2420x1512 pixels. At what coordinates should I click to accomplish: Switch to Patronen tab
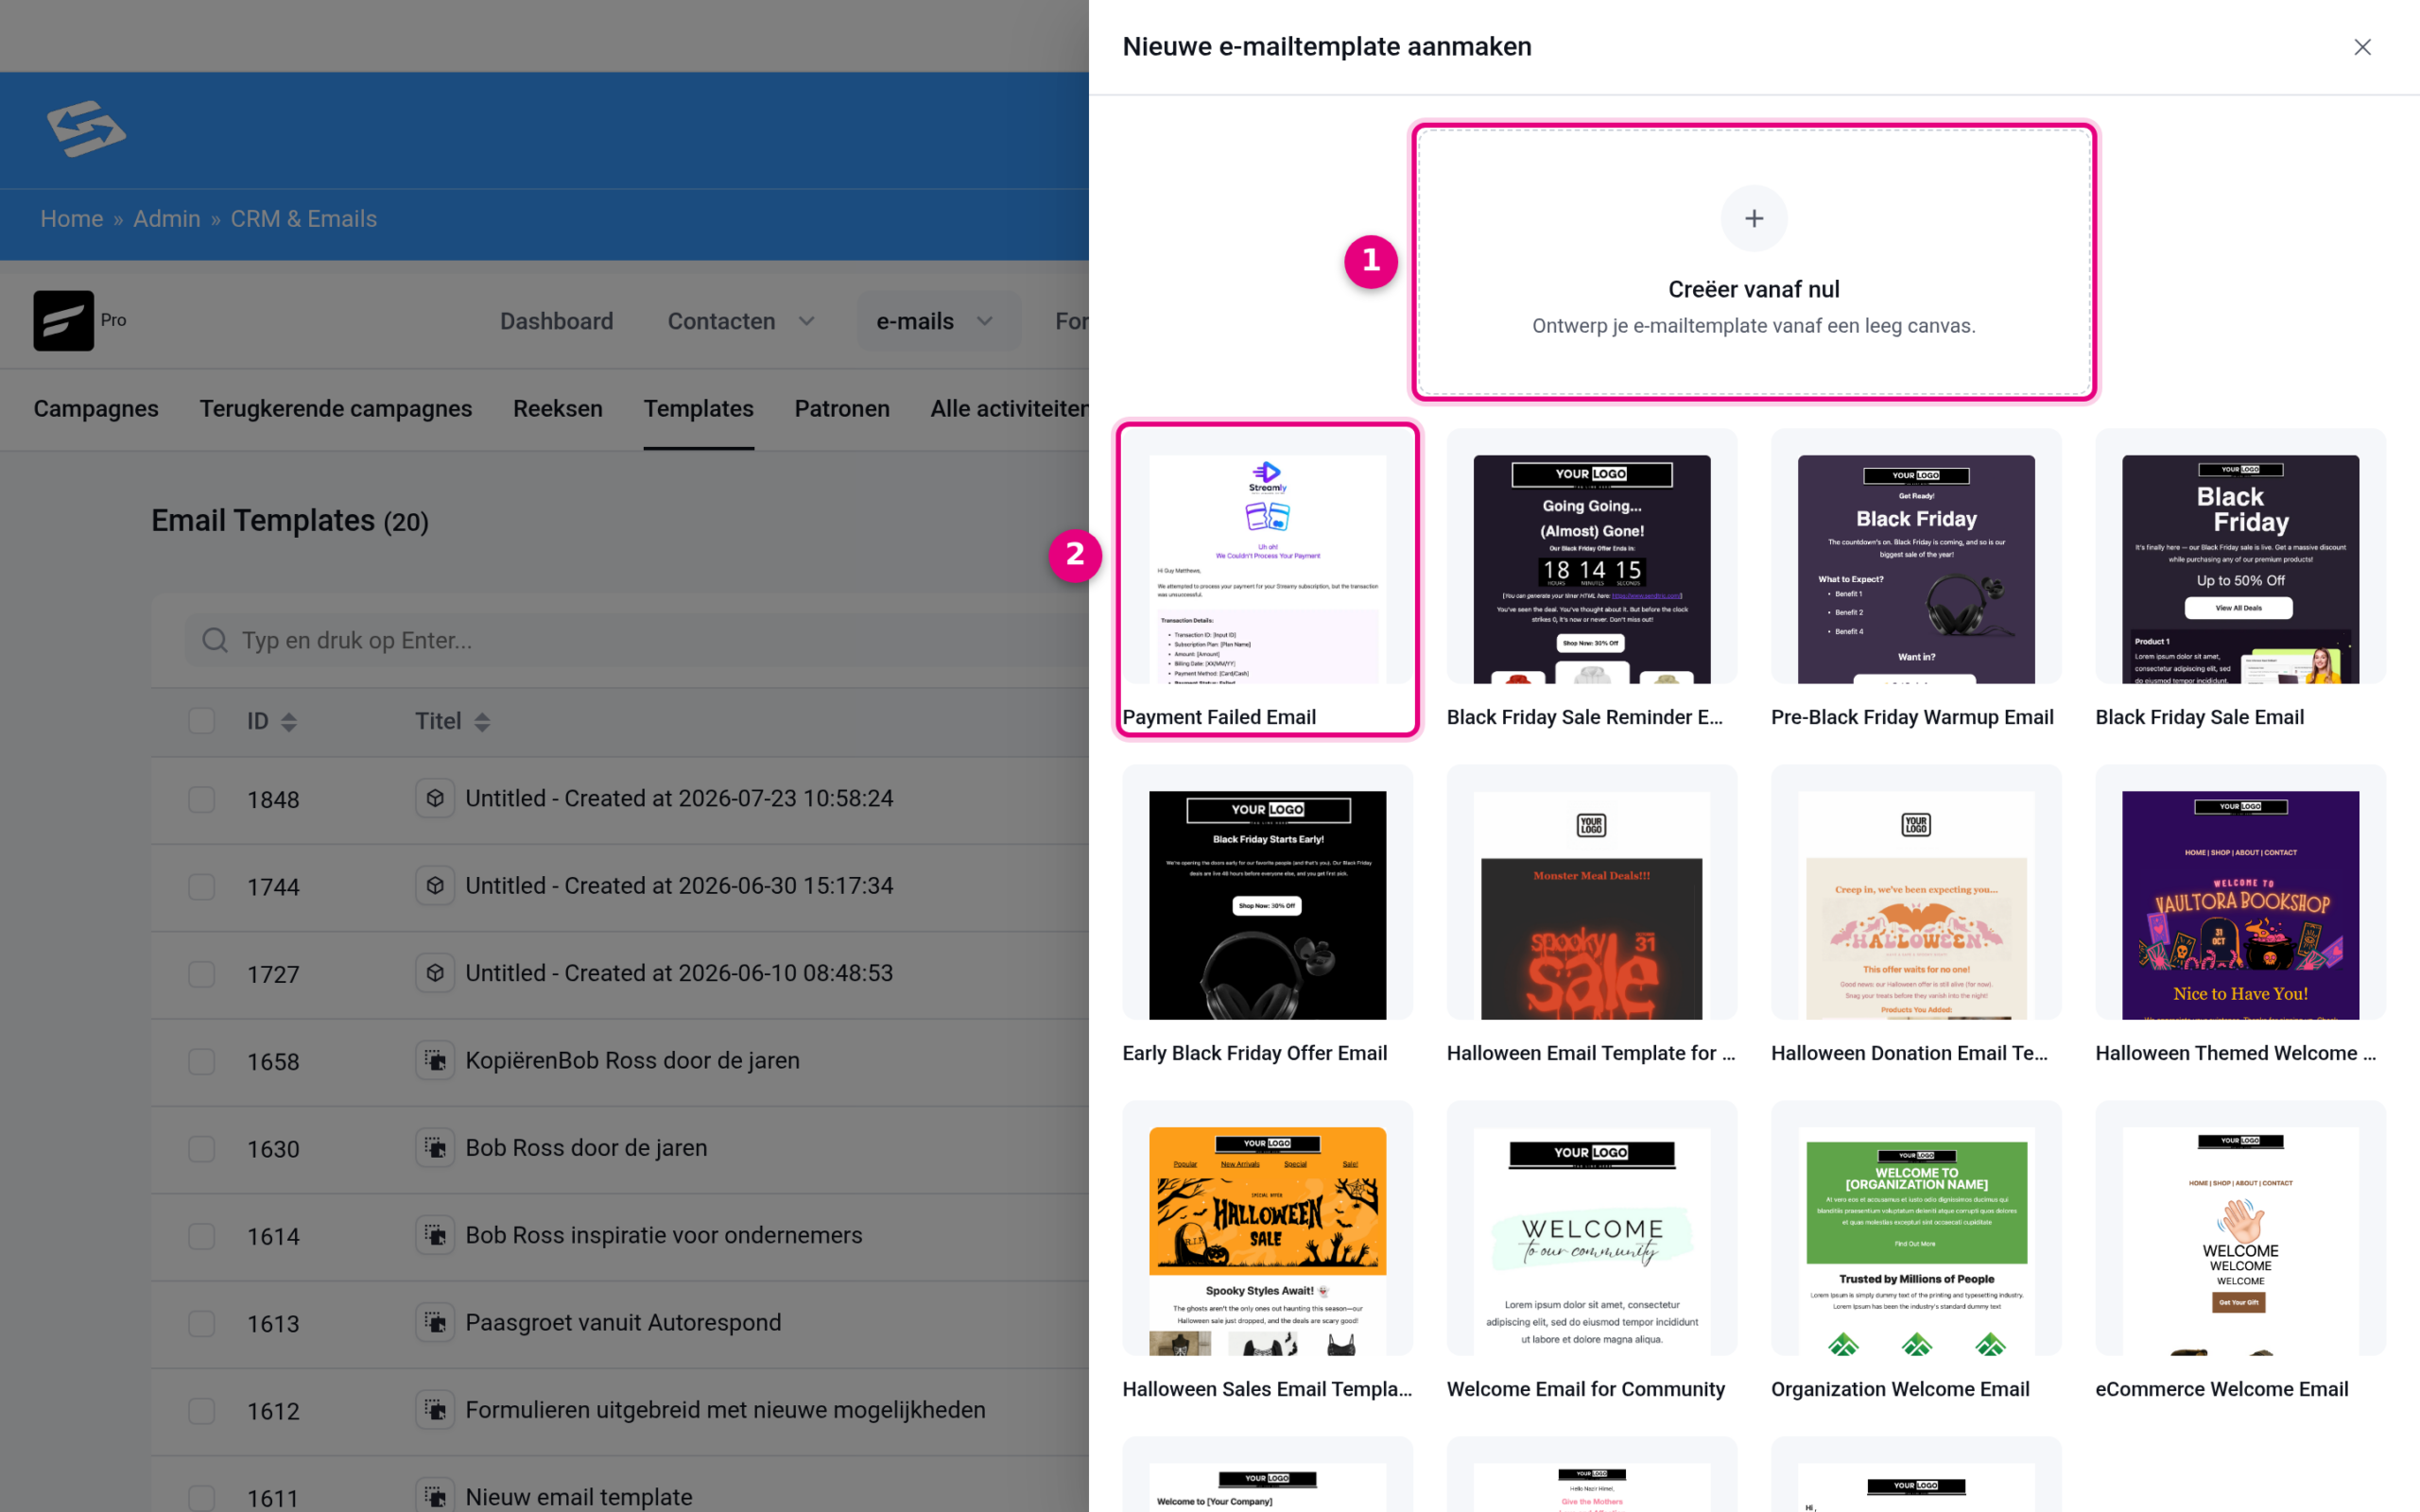[x=841, y=409]
